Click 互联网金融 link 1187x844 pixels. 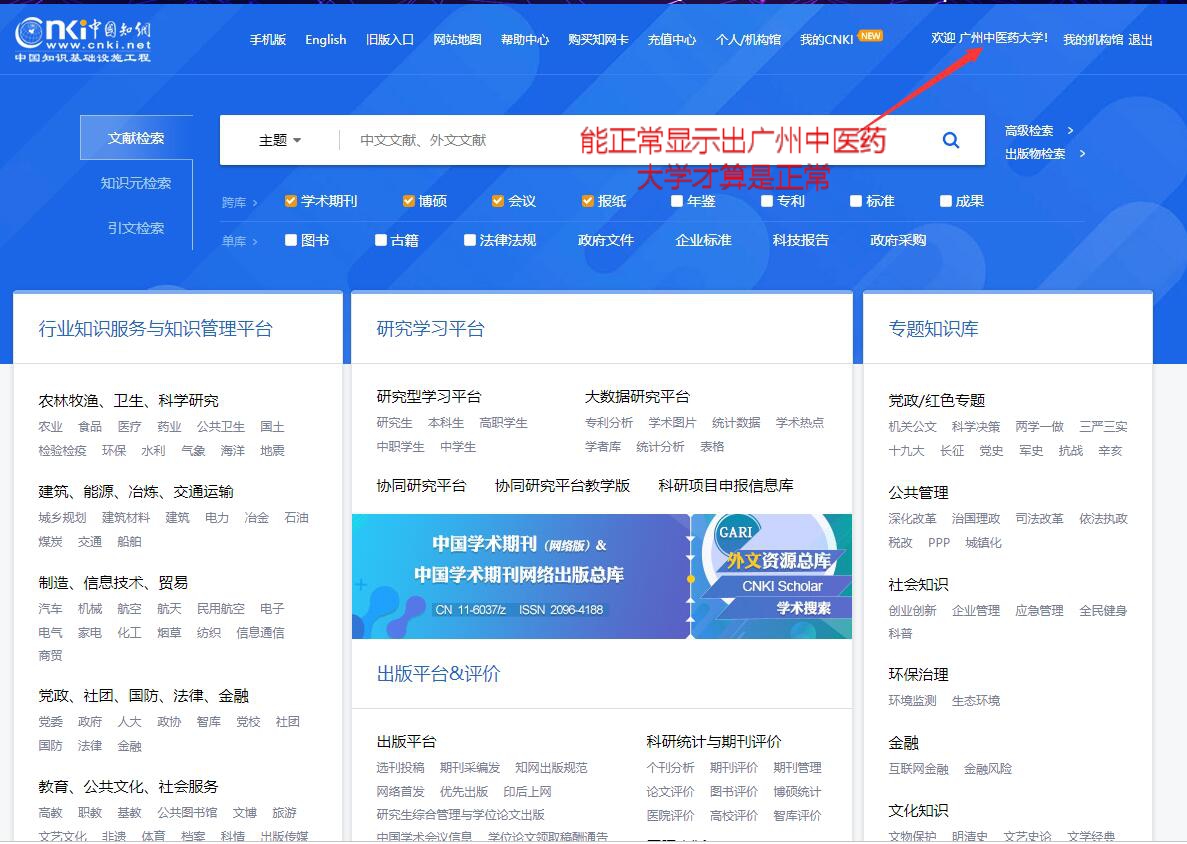pos(918,768)
